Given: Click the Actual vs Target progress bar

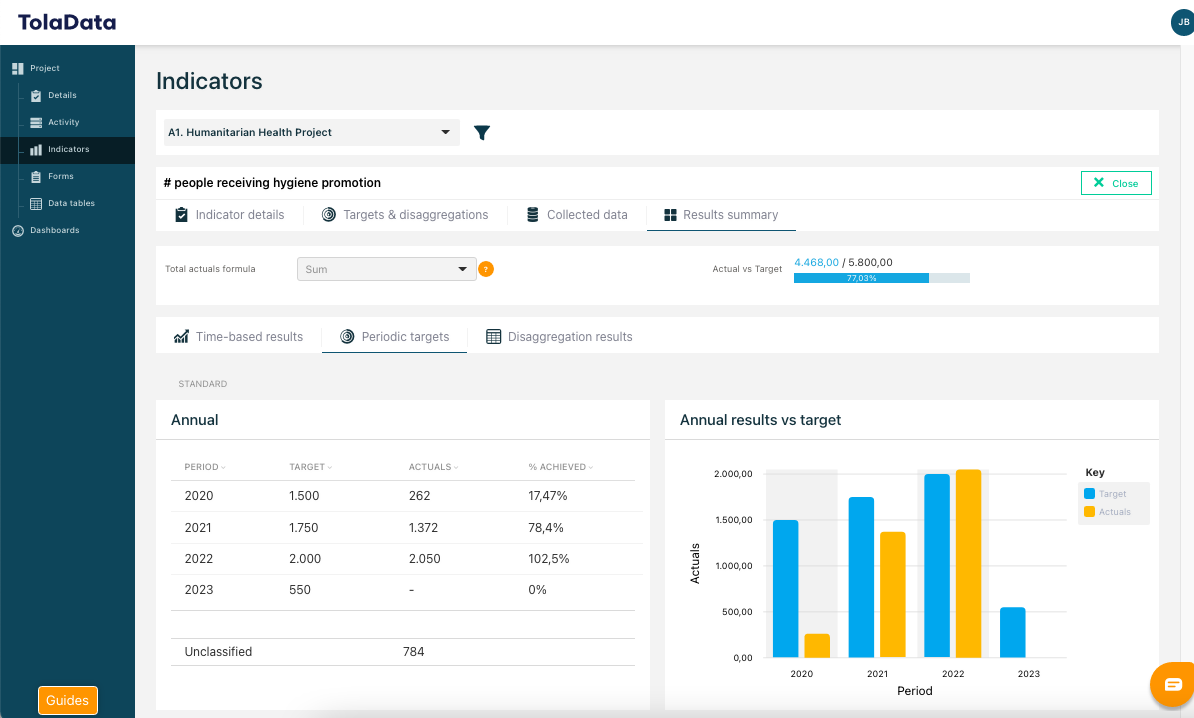Looking at the screenshot, I should tap(881, 278).
